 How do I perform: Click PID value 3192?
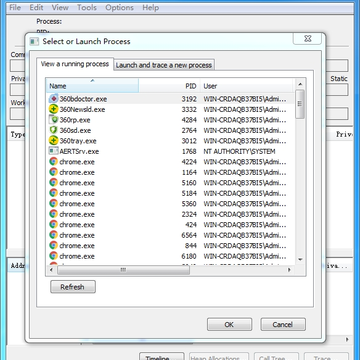[x=189, y=99]
